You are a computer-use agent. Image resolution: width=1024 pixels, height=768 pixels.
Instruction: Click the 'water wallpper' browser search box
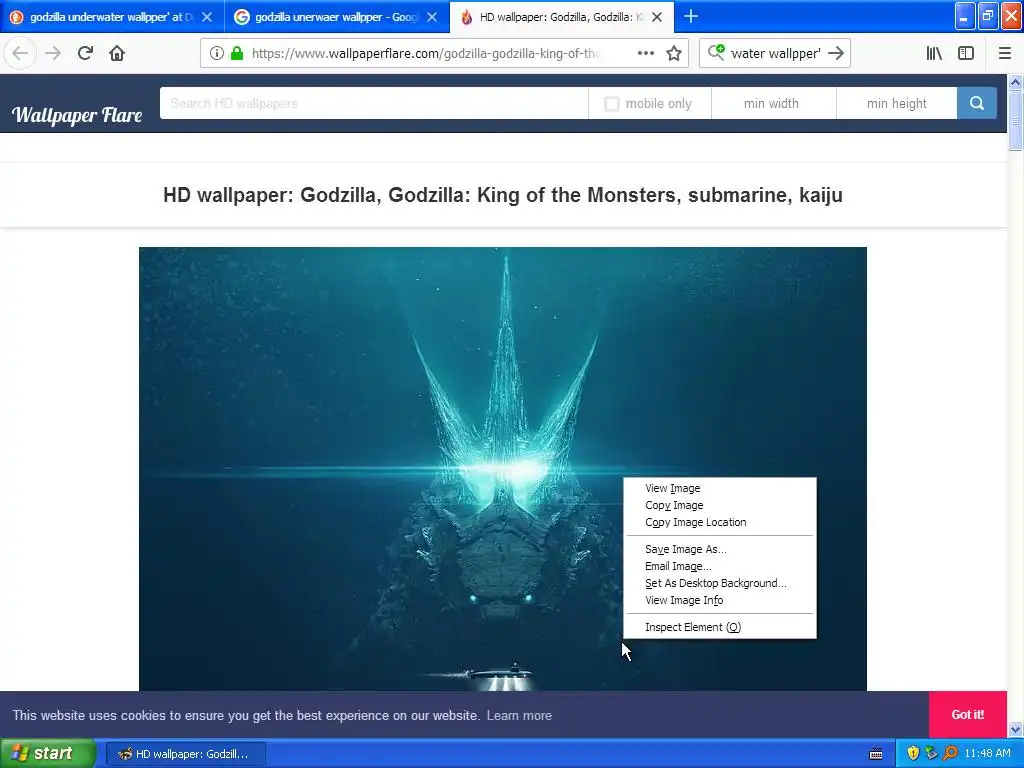click(775, 54)
